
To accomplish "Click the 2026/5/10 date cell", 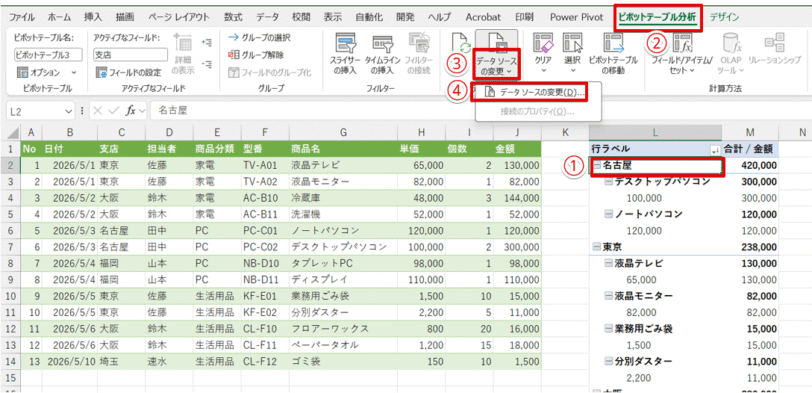I will coord(69,361).
